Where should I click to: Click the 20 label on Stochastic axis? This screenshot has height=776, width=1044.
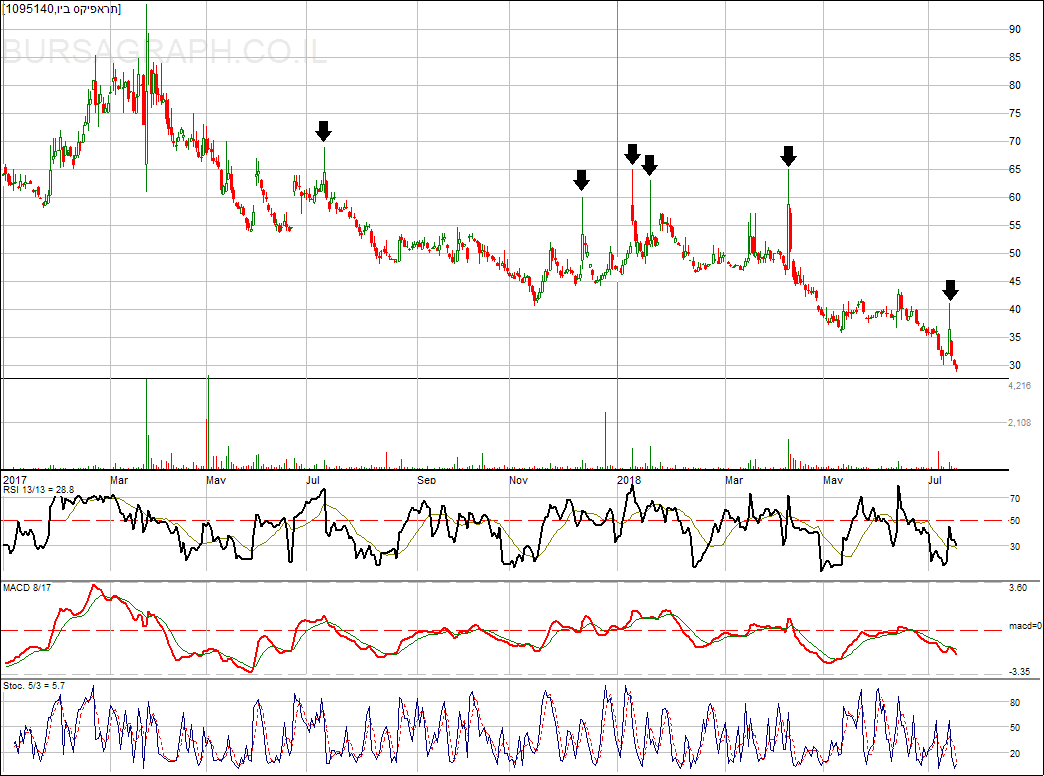[1015, 753]
